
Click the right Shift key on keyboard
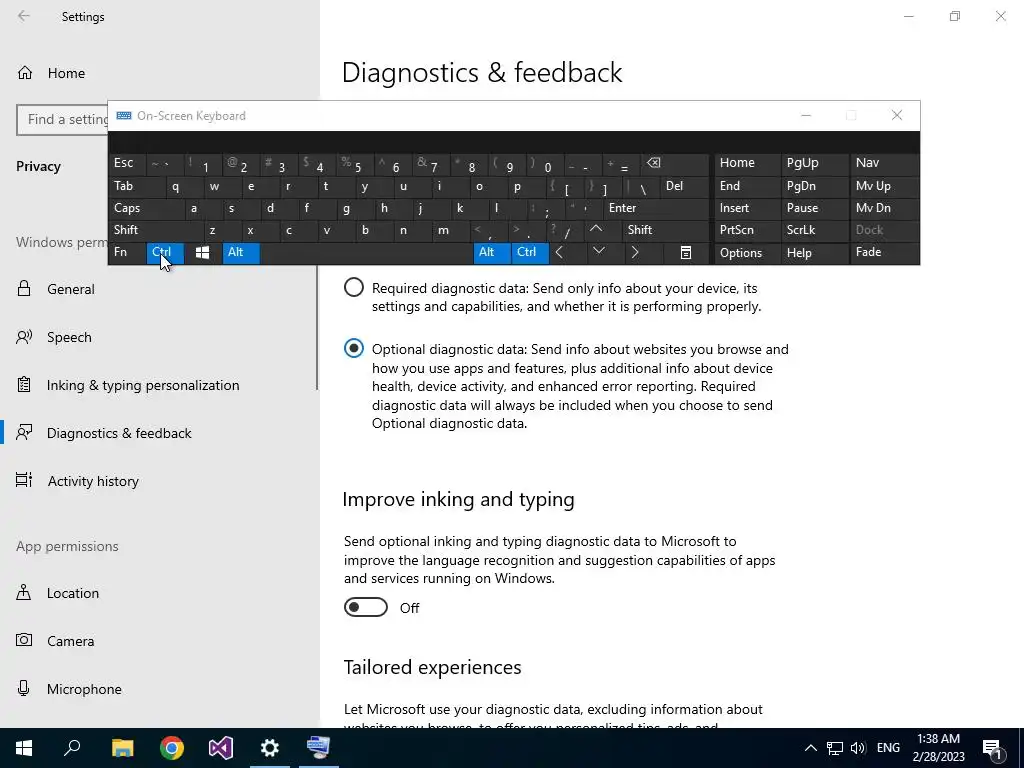point(665,230)
